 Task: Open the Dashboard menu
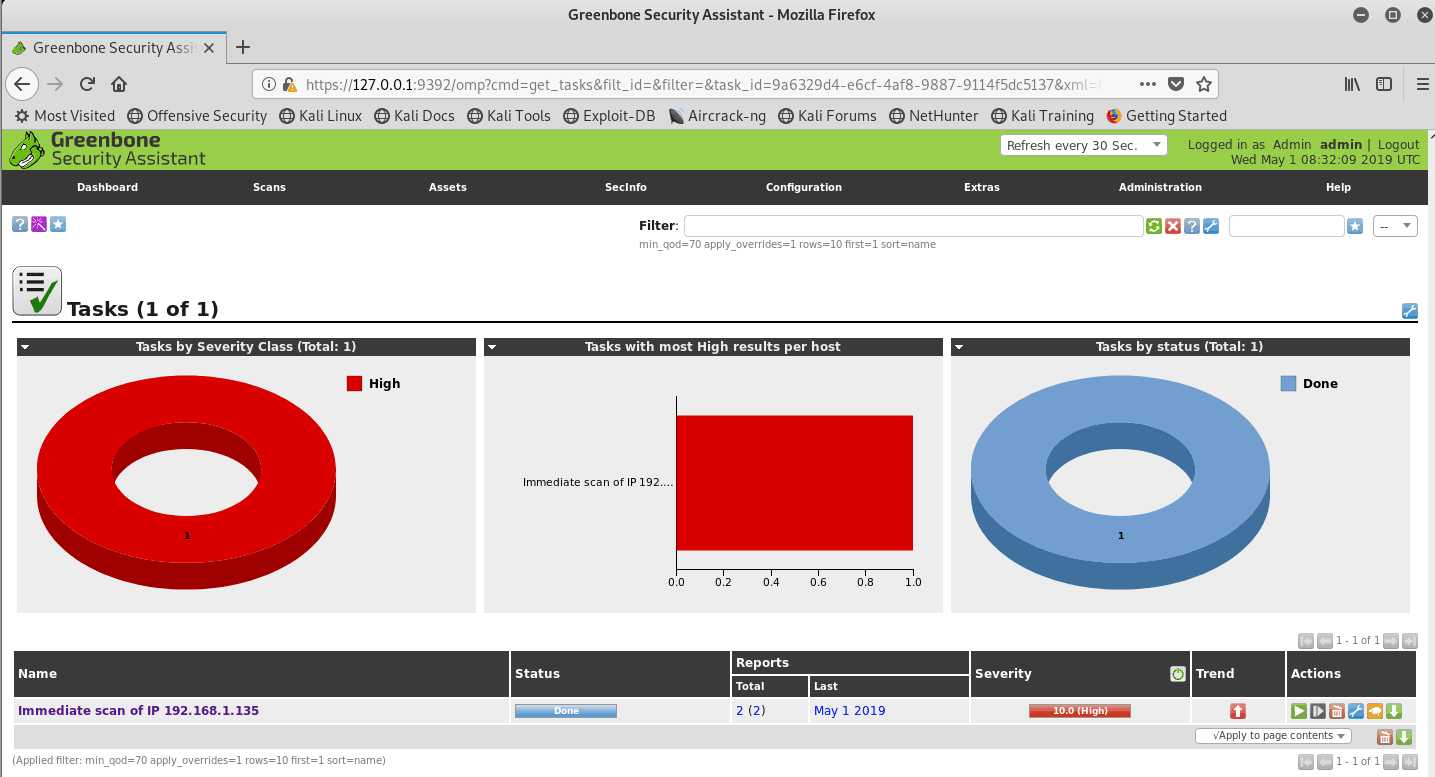click(x=107, y=187)
